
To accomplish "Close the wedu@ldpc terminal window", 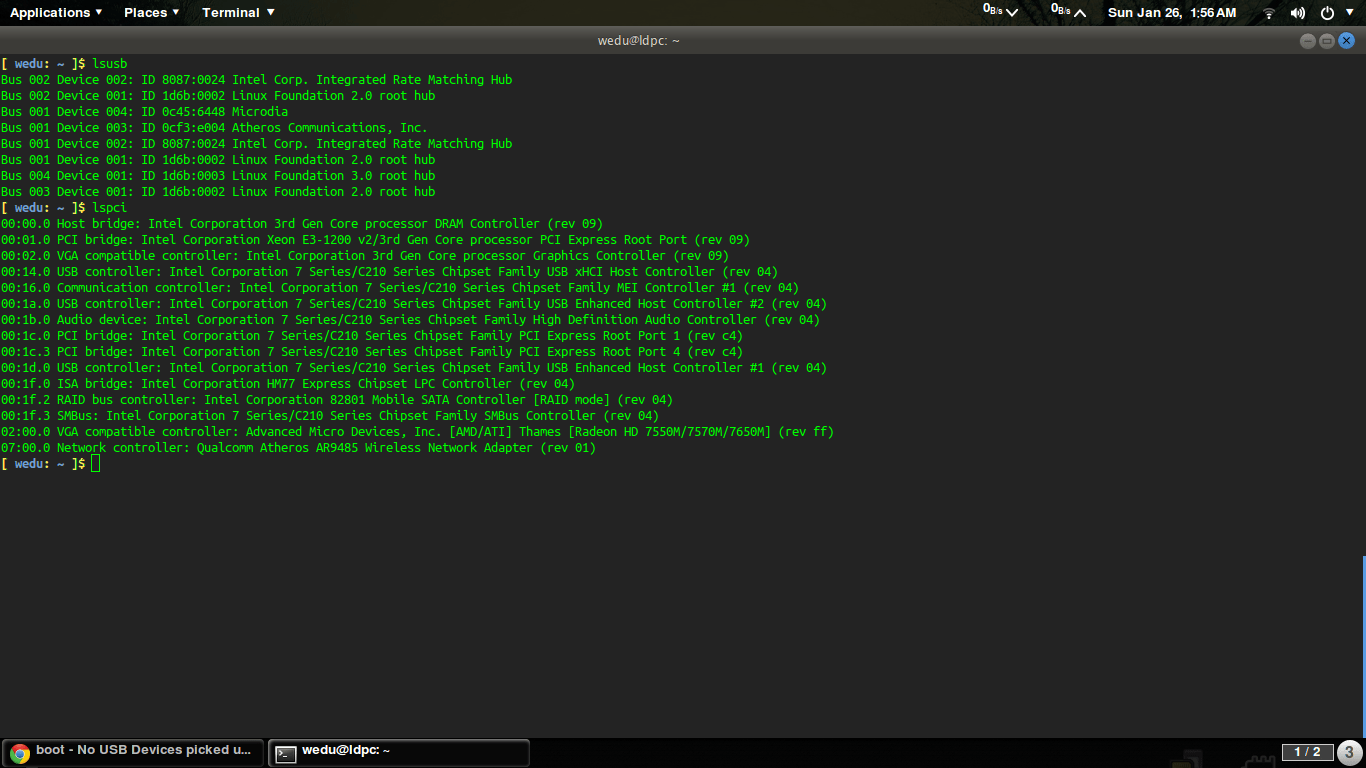I will point(1346,41).
